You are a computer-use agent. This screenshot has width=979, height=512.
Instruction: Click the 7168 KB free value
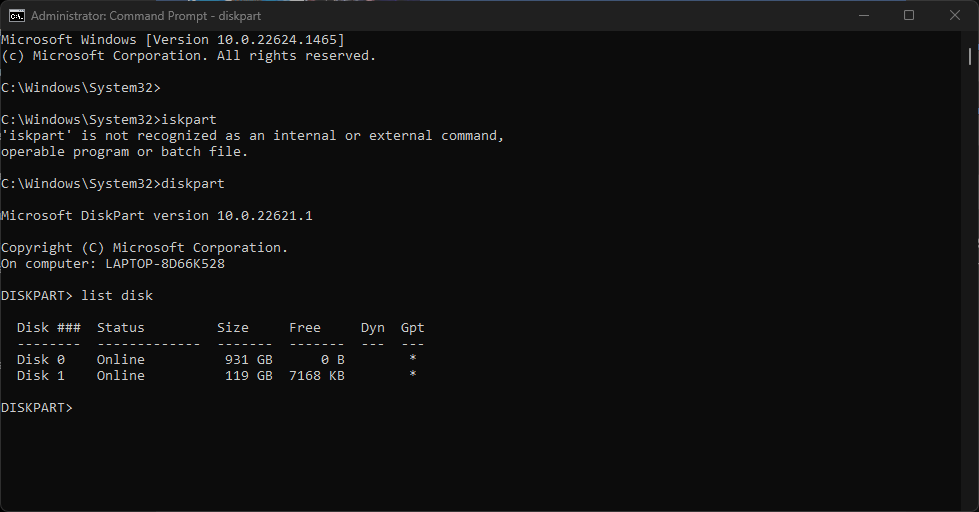tap(317, 376)
